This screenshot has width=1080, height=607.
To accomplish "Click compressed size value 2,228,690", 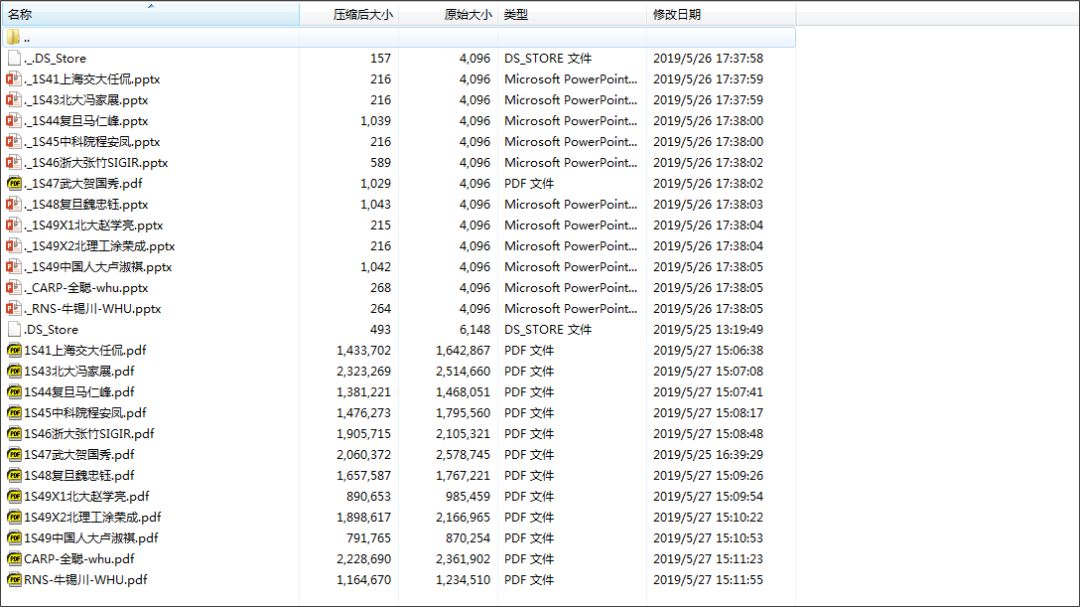I will (x=364, y=559).
